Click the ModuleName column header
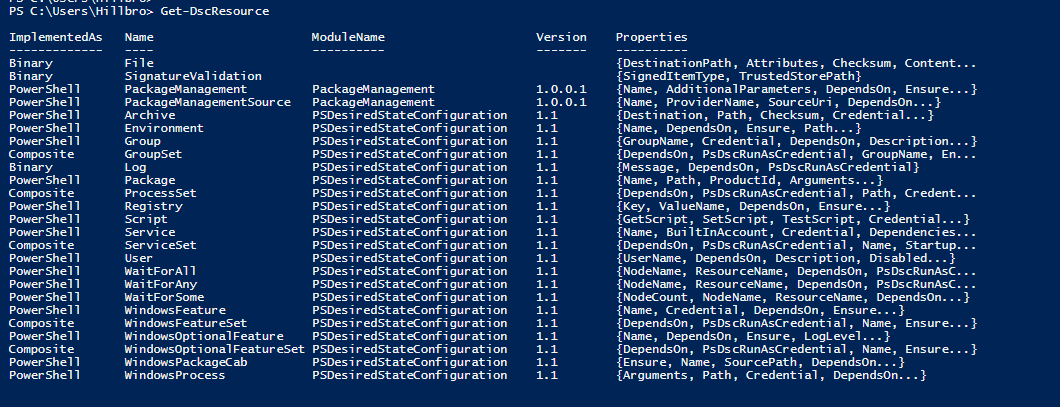Image resolution: width=1060 pixels, height=407 pixels. (x=348, y=37)
